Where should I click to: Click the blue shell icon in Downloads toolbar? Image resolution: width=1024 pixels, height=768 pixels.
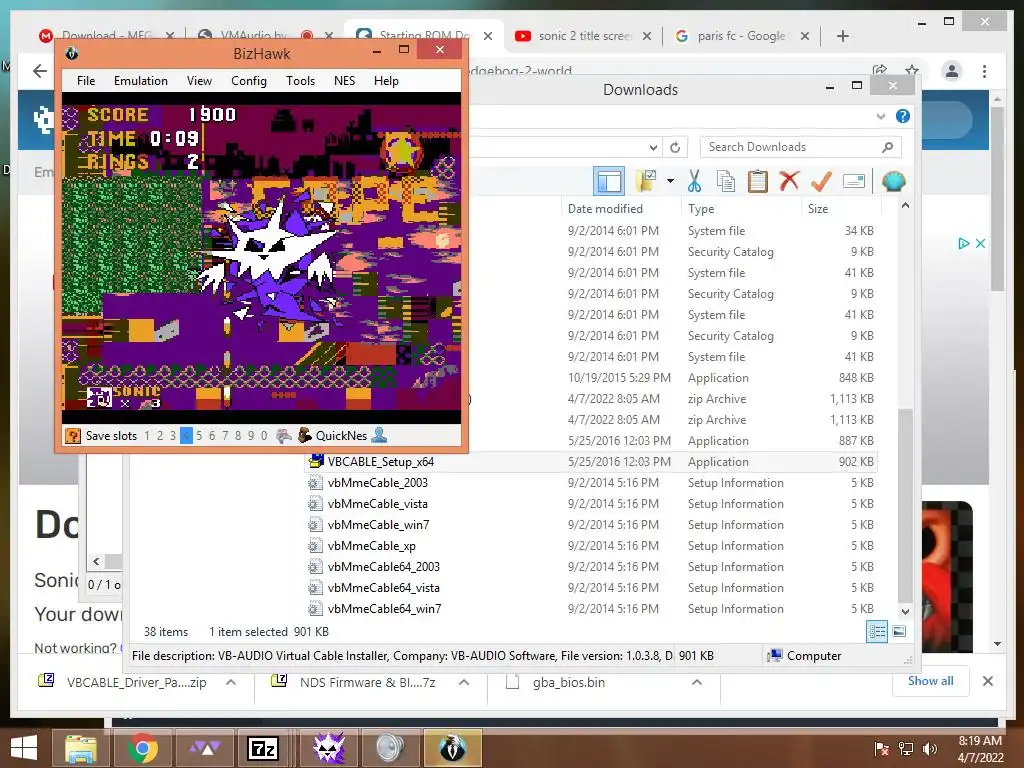pyautogui.click(x=893, y=181)
